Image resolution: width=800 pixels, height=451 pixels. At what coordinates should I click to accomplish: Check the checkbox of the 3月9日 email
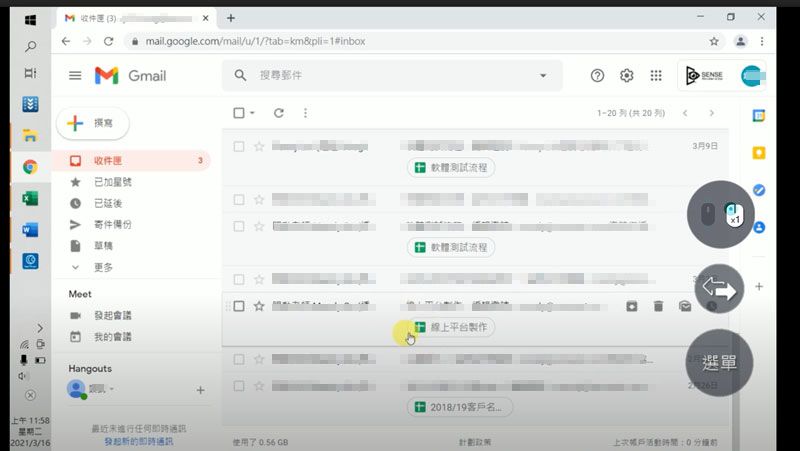pyautogui.click(x=239, y=146)
